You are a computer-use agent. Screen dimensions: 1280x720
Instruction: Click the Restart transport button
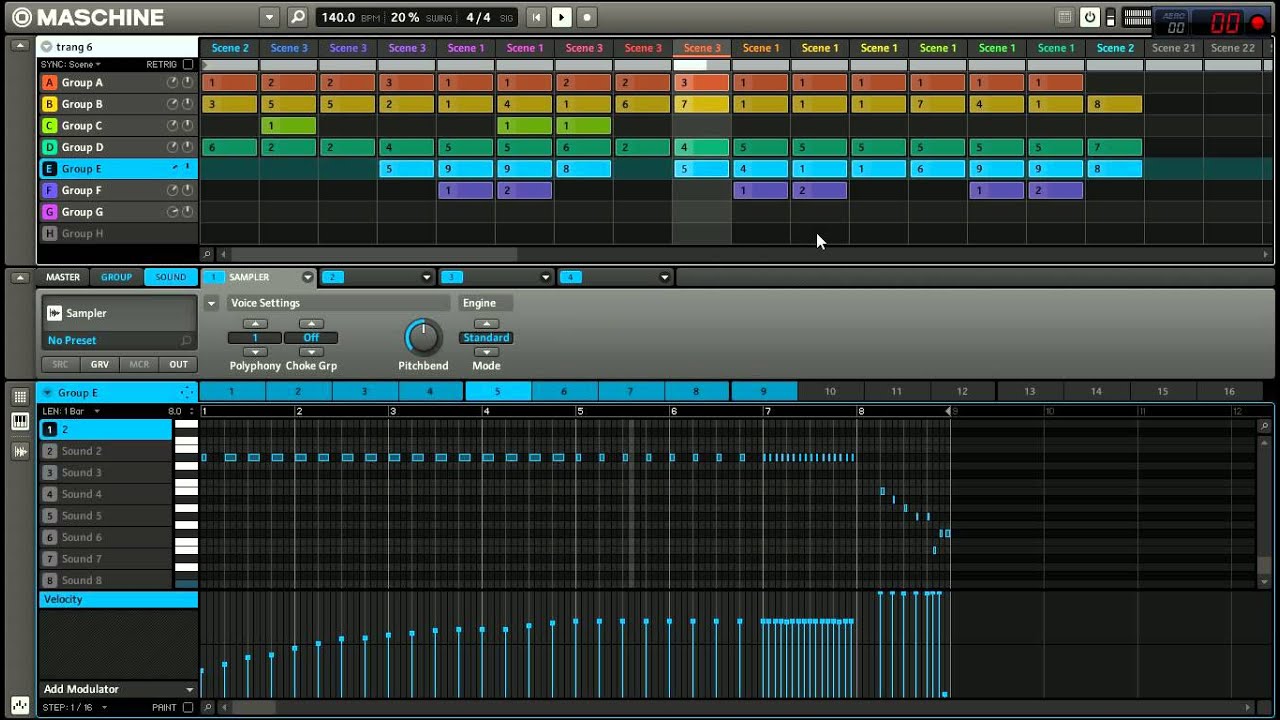point(536,17)
